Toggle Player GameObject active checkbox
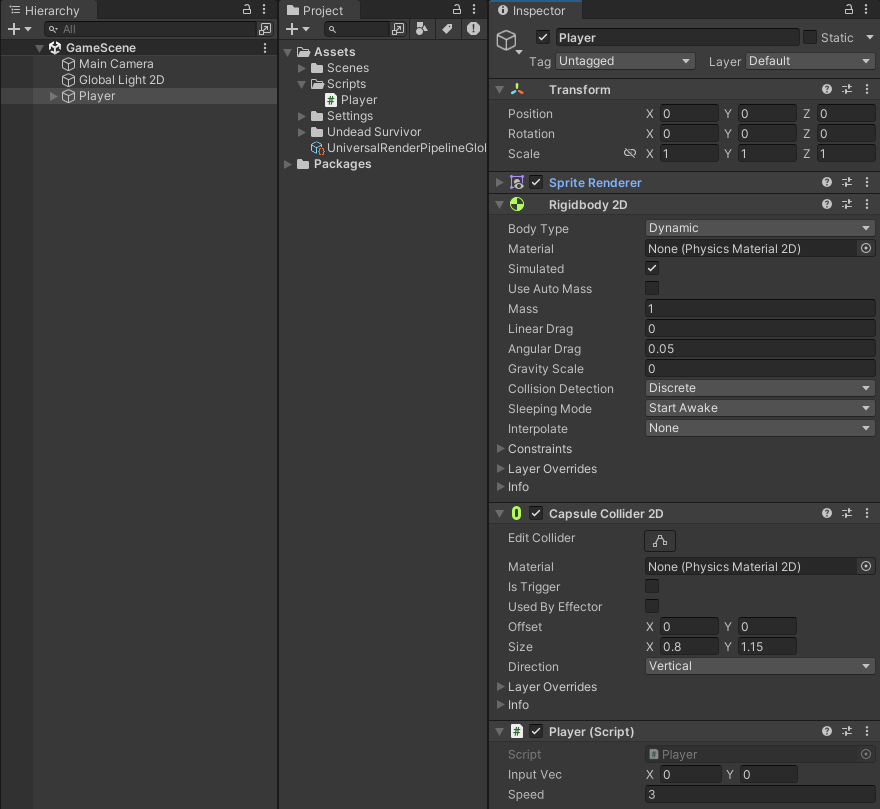This screenshot has width=880, height=809. 543,37
